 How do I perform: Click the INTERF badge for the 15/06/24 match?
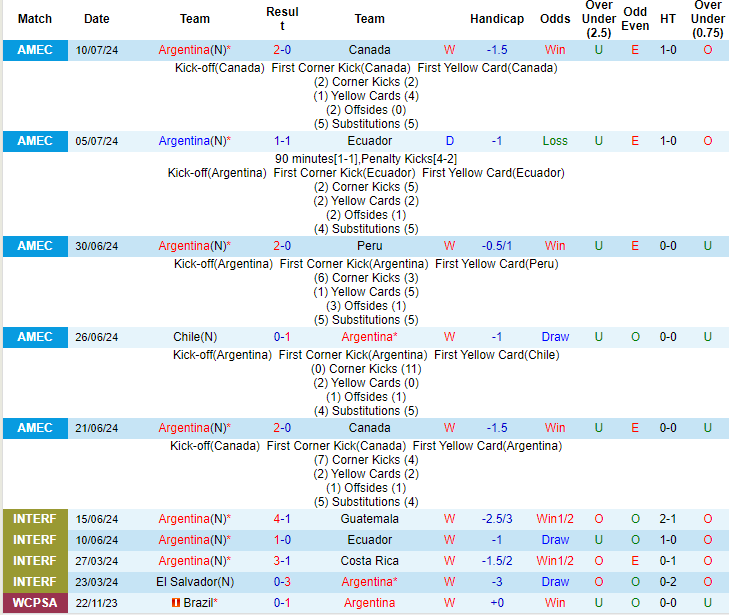35,519
